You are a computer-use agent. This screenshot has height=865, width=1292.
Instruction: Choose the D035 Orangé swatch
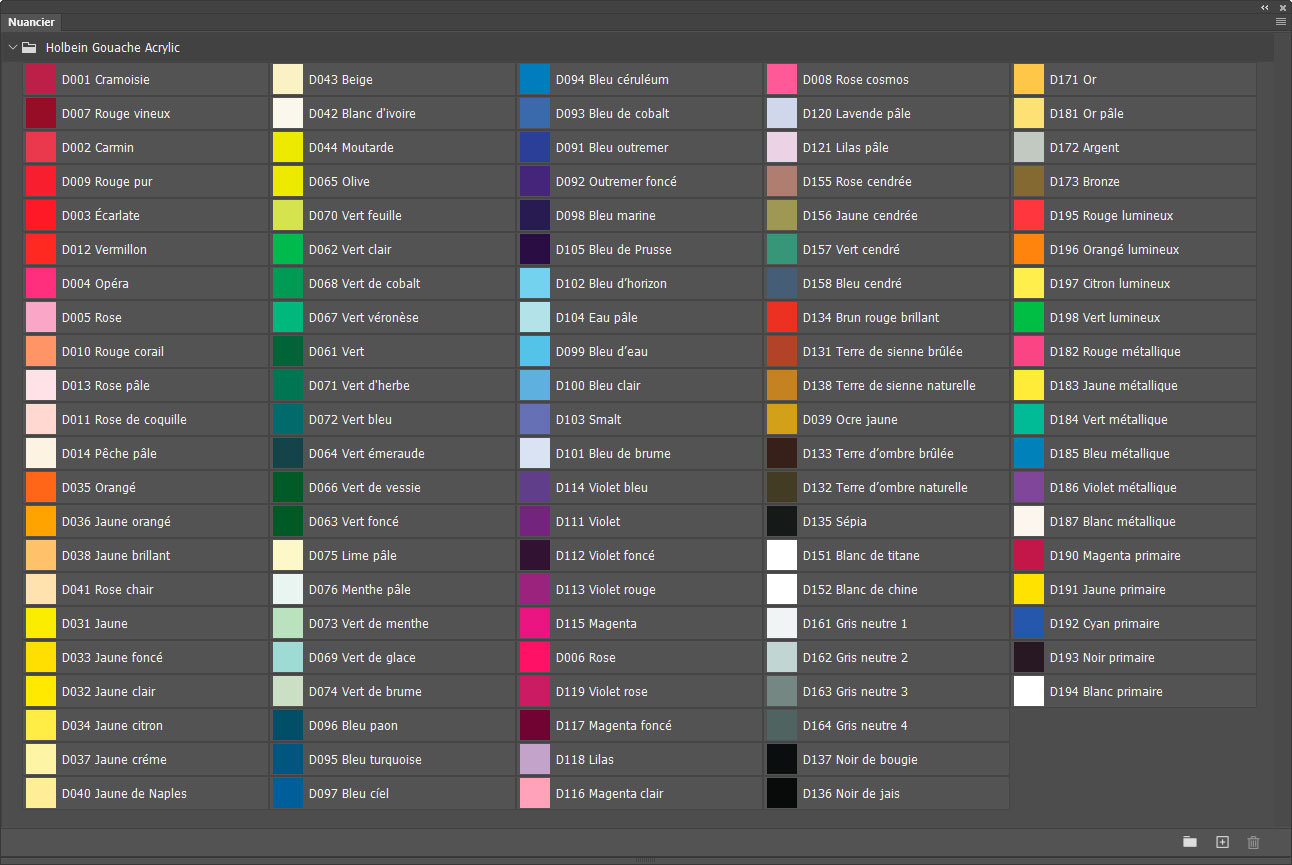click(41, 488)
